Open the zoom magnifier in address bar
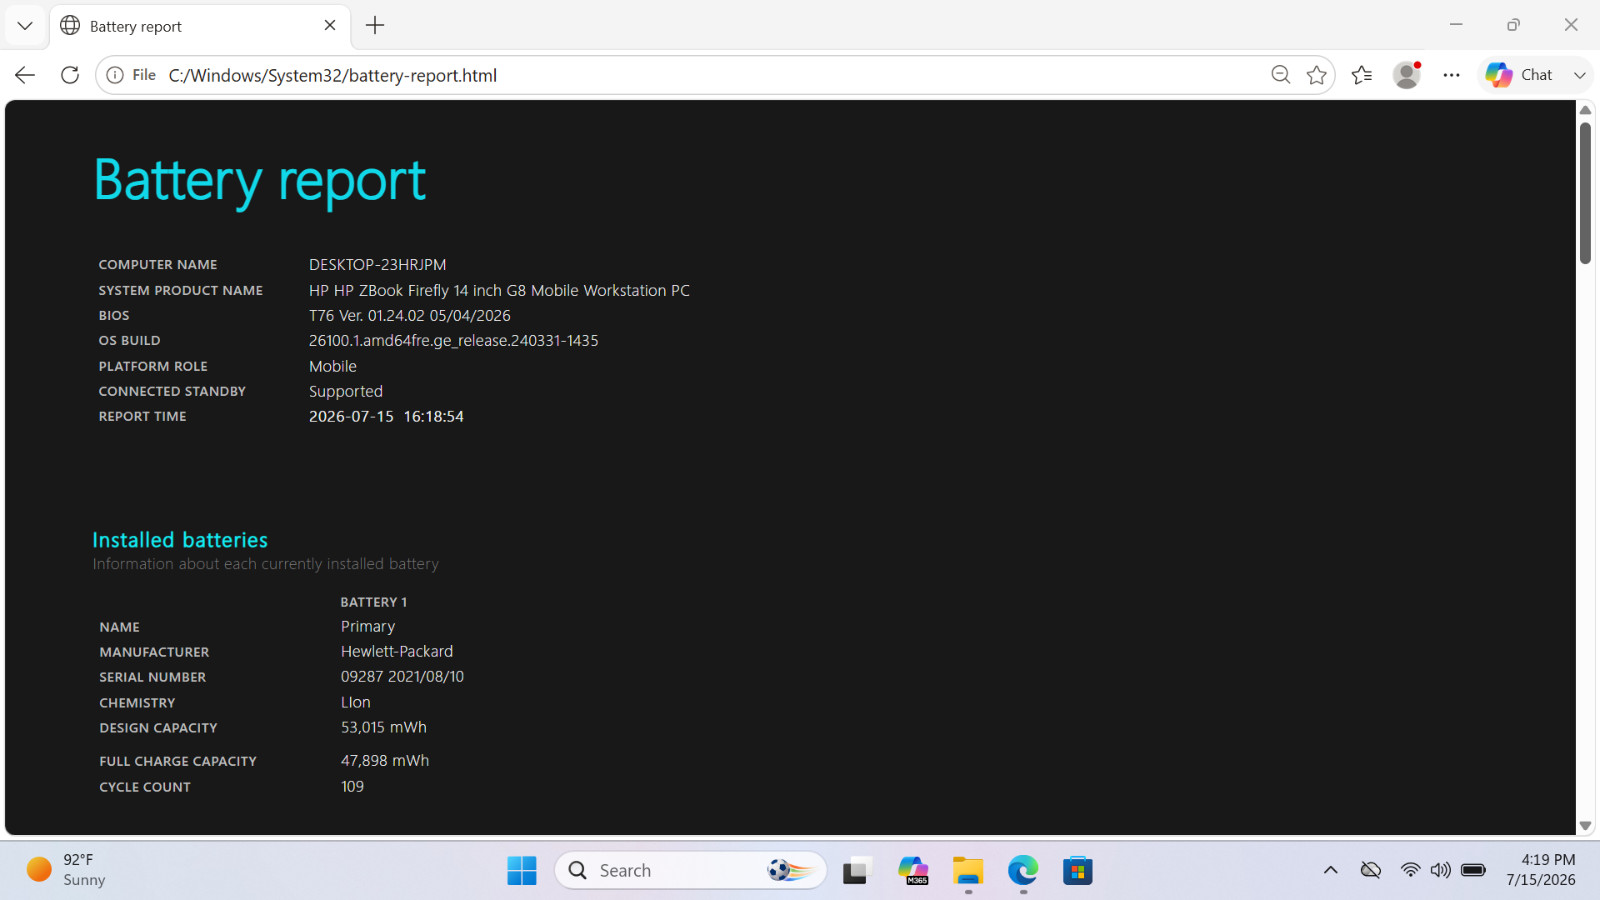This screenshot has height=900, width=1600. click(x=1280, y=75)
